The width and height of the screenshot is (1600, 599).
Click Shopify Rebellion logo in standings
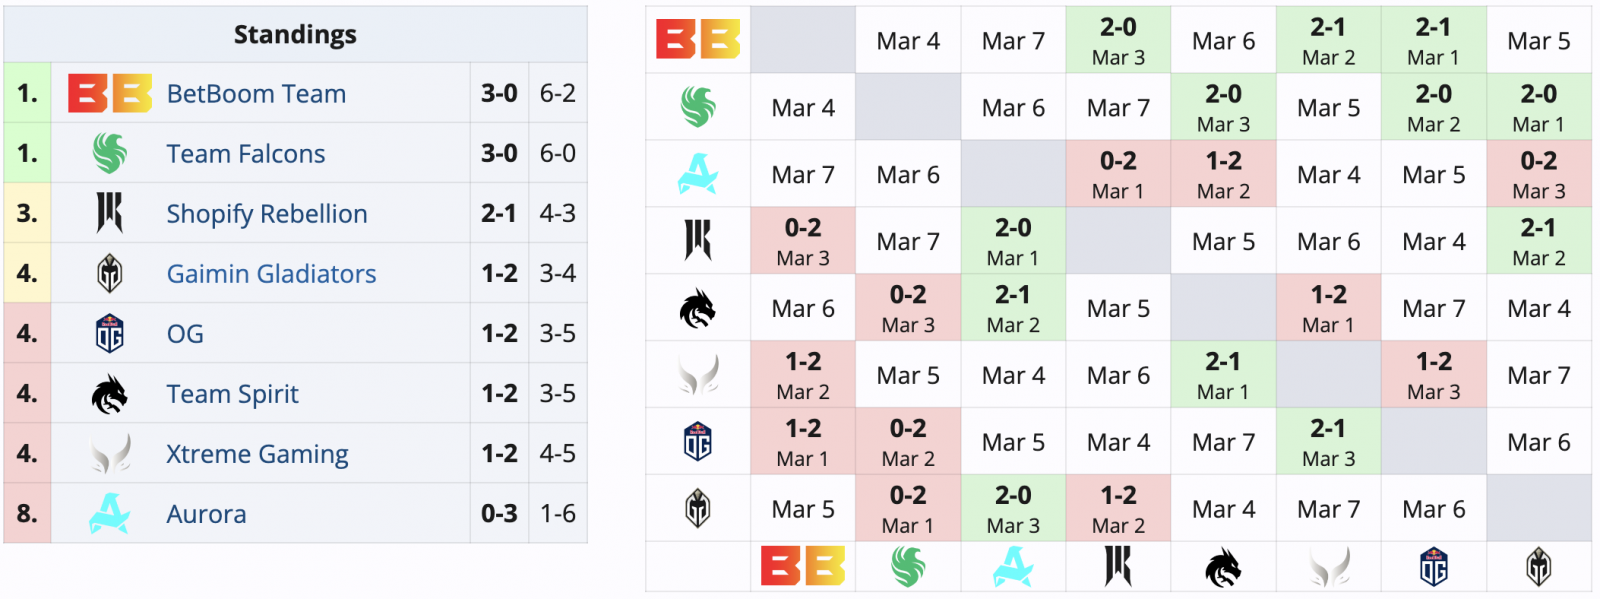point(110,213)
